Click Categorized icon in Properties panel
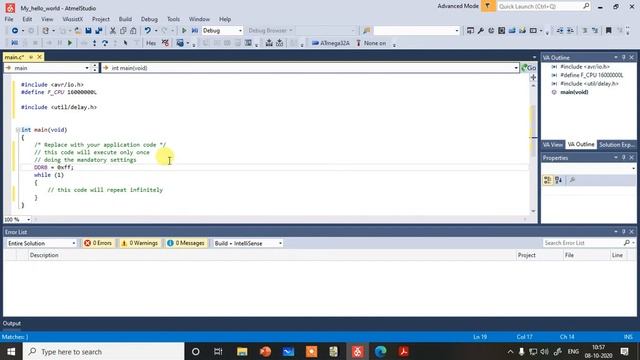 point(548,180)
